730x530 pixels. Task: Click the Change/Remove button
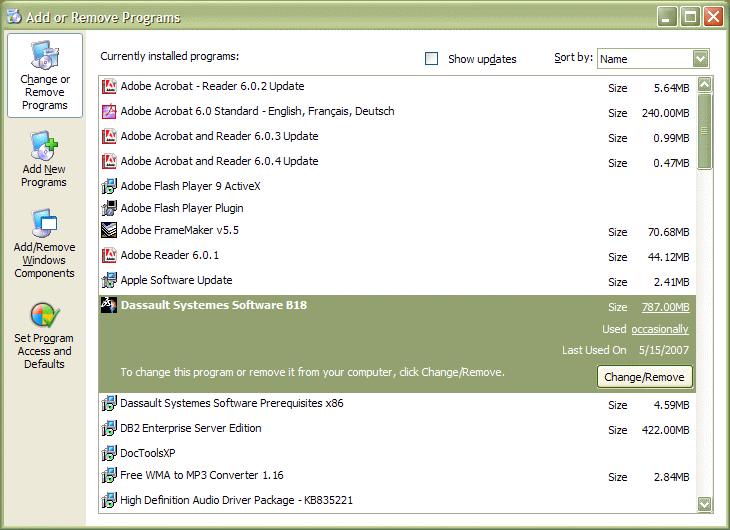[x=644, y=377]
